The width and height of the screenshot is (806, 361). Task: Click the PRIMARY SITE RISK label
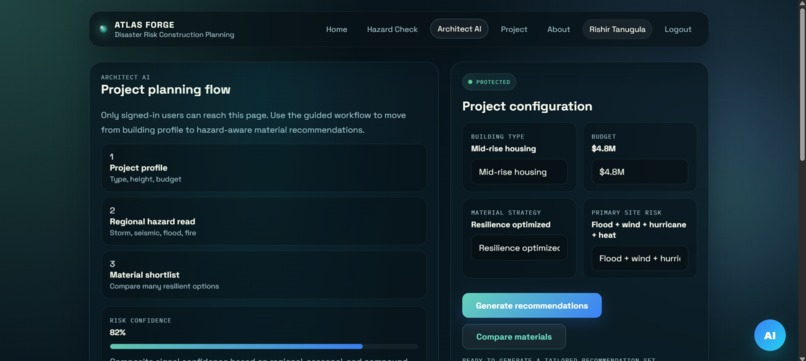point(626,212)
